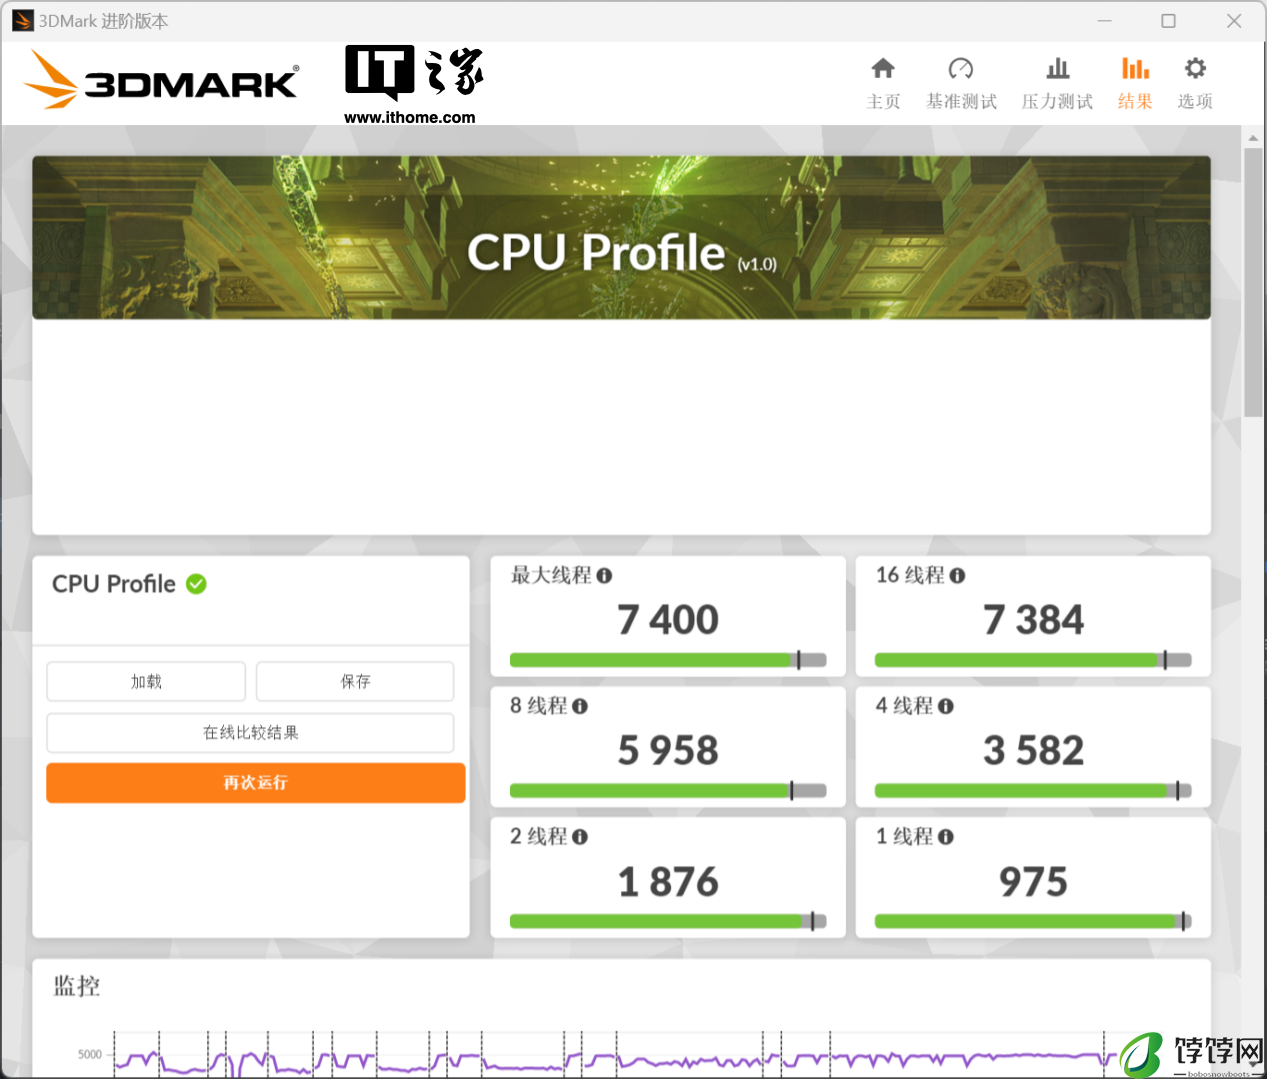Click the 4 线程 score progress bar

pos(1033,791)
